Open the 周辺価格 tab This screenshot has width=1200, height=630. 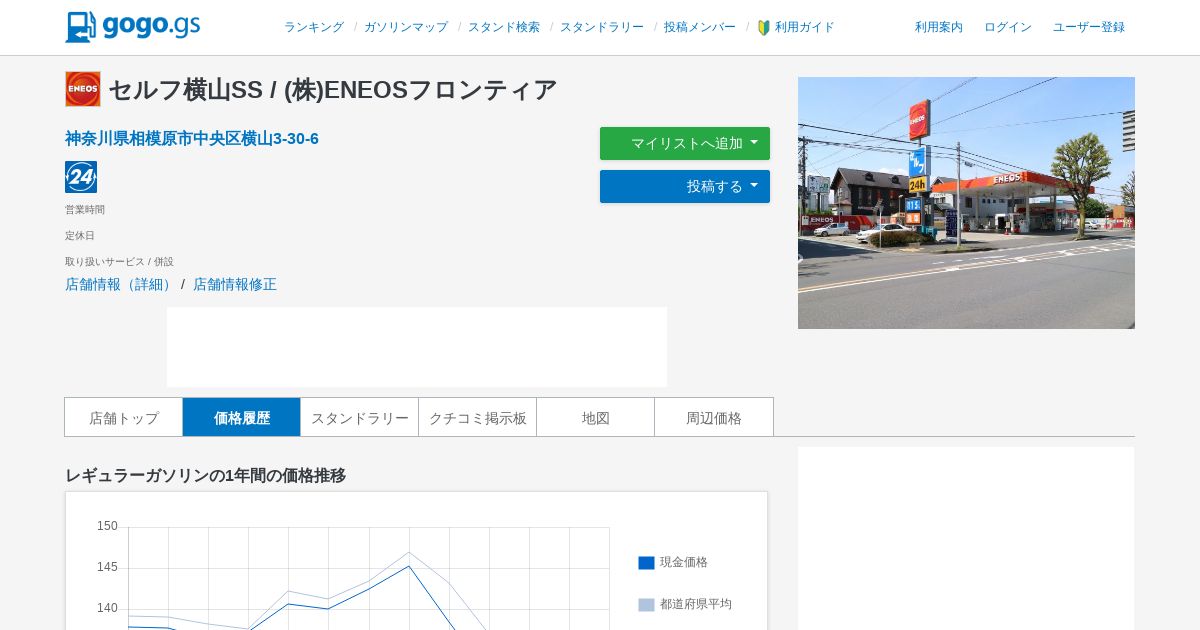tap(714, 417)
